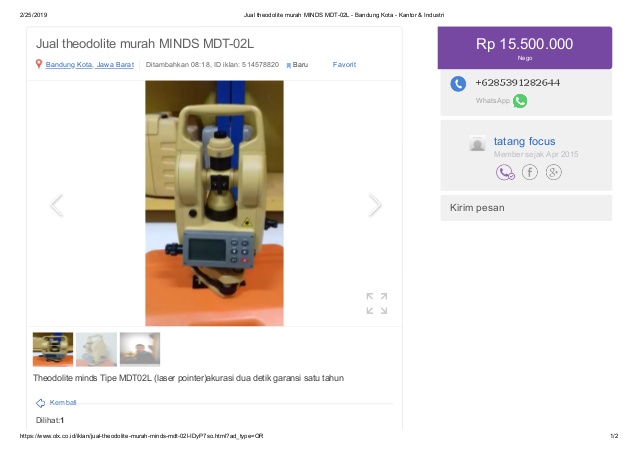Show next photo with right arrow

pos(375,205)
